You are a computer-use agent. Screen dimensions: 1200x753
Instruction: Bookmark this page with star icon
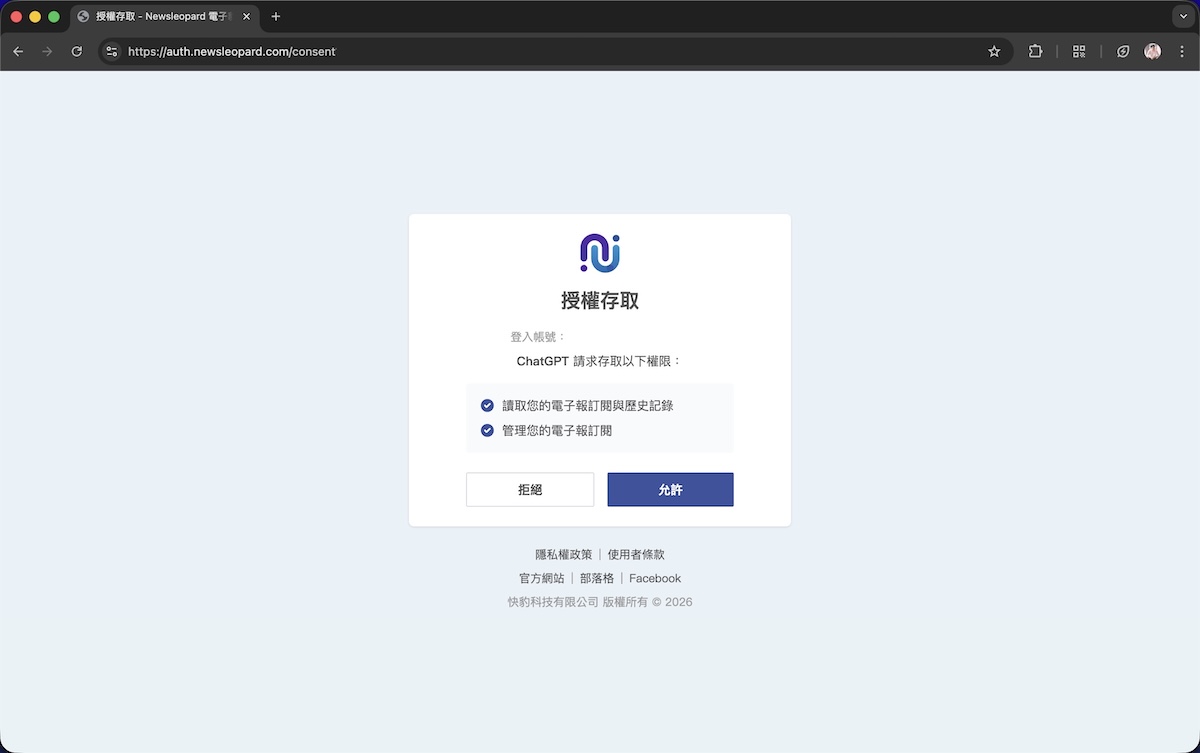[x=994, y=51]
